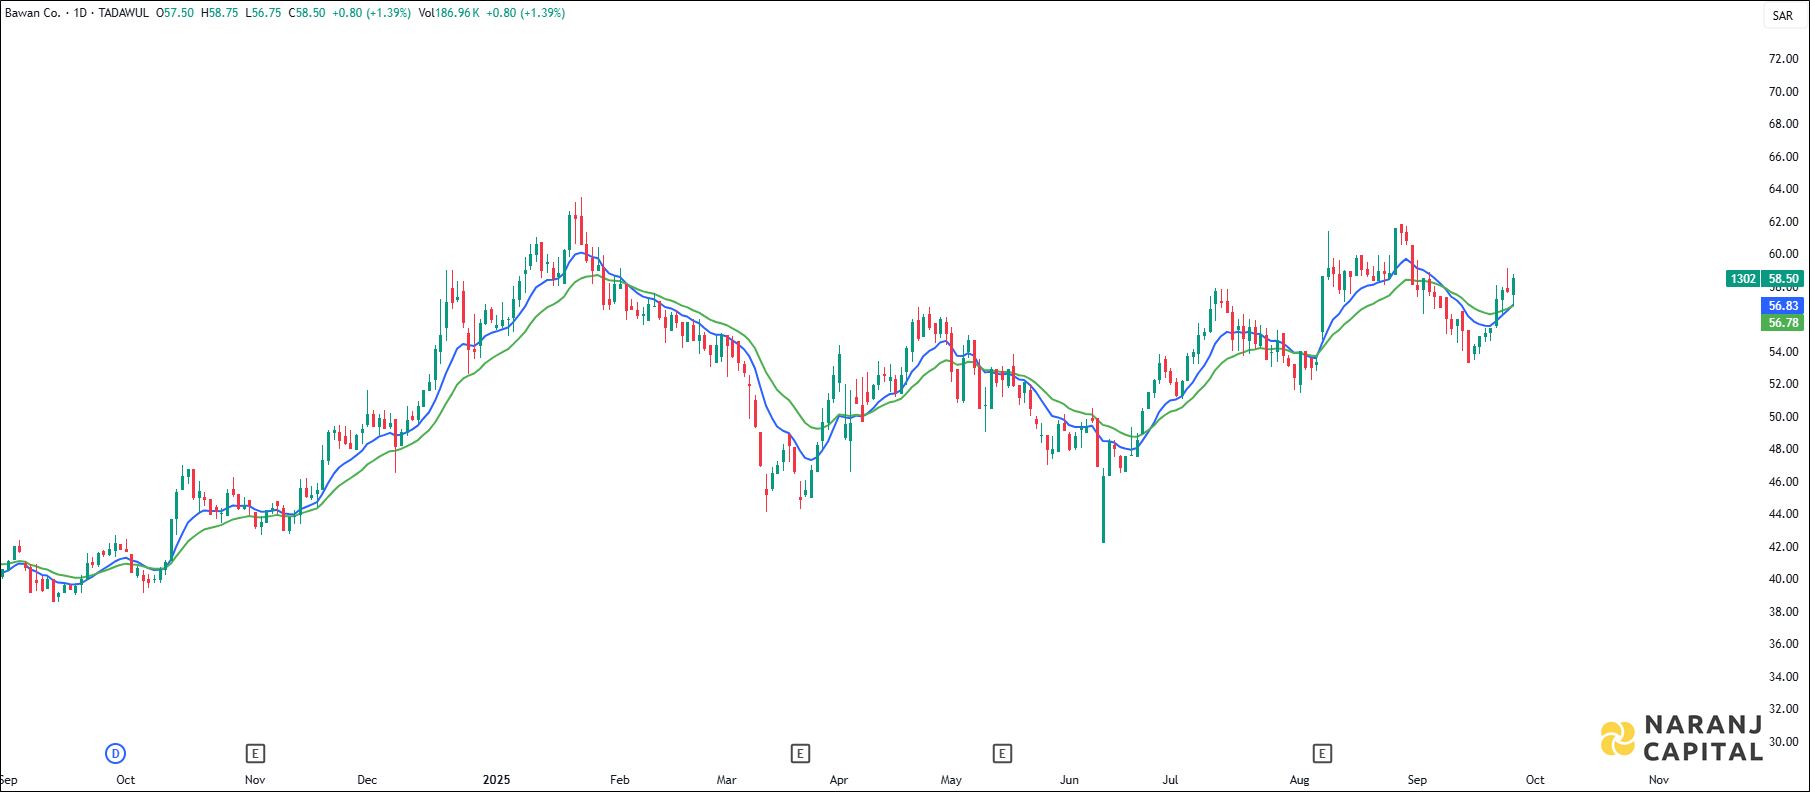Click the volume value Vol186.96K
This screenshot has width=1810, height=792.
(x=449, y=13)
